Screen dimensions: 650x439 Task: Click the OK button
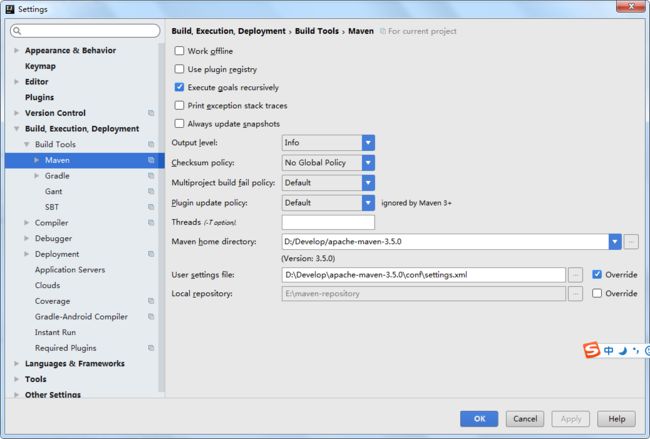tap(479, 419)
